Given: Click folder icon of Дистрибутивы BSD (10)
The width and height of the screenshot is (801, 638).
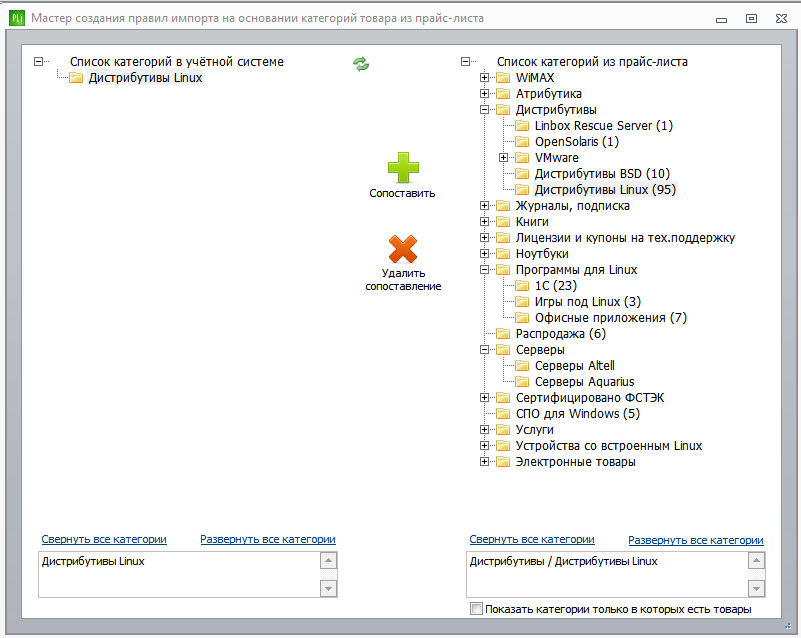Looking at the screenshot, I should pyautogui.click(x=522, y=174).
